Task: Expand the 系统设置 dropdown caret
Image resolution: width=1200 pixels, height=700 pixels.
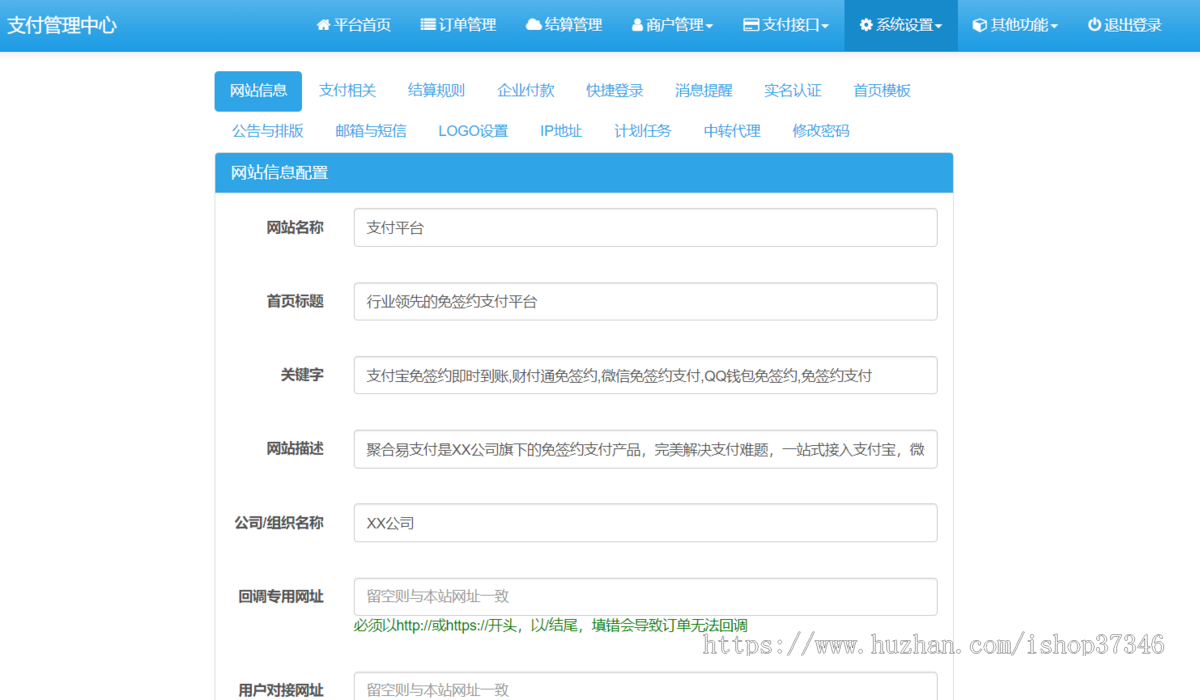Action: (939, 27)
